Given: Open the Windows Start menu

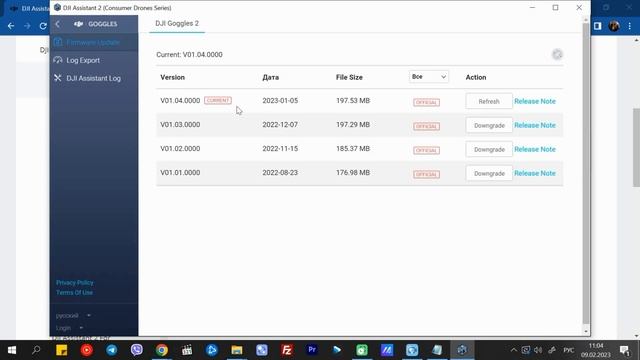Looking at the screenshot, I should click(x=12, y=350).
